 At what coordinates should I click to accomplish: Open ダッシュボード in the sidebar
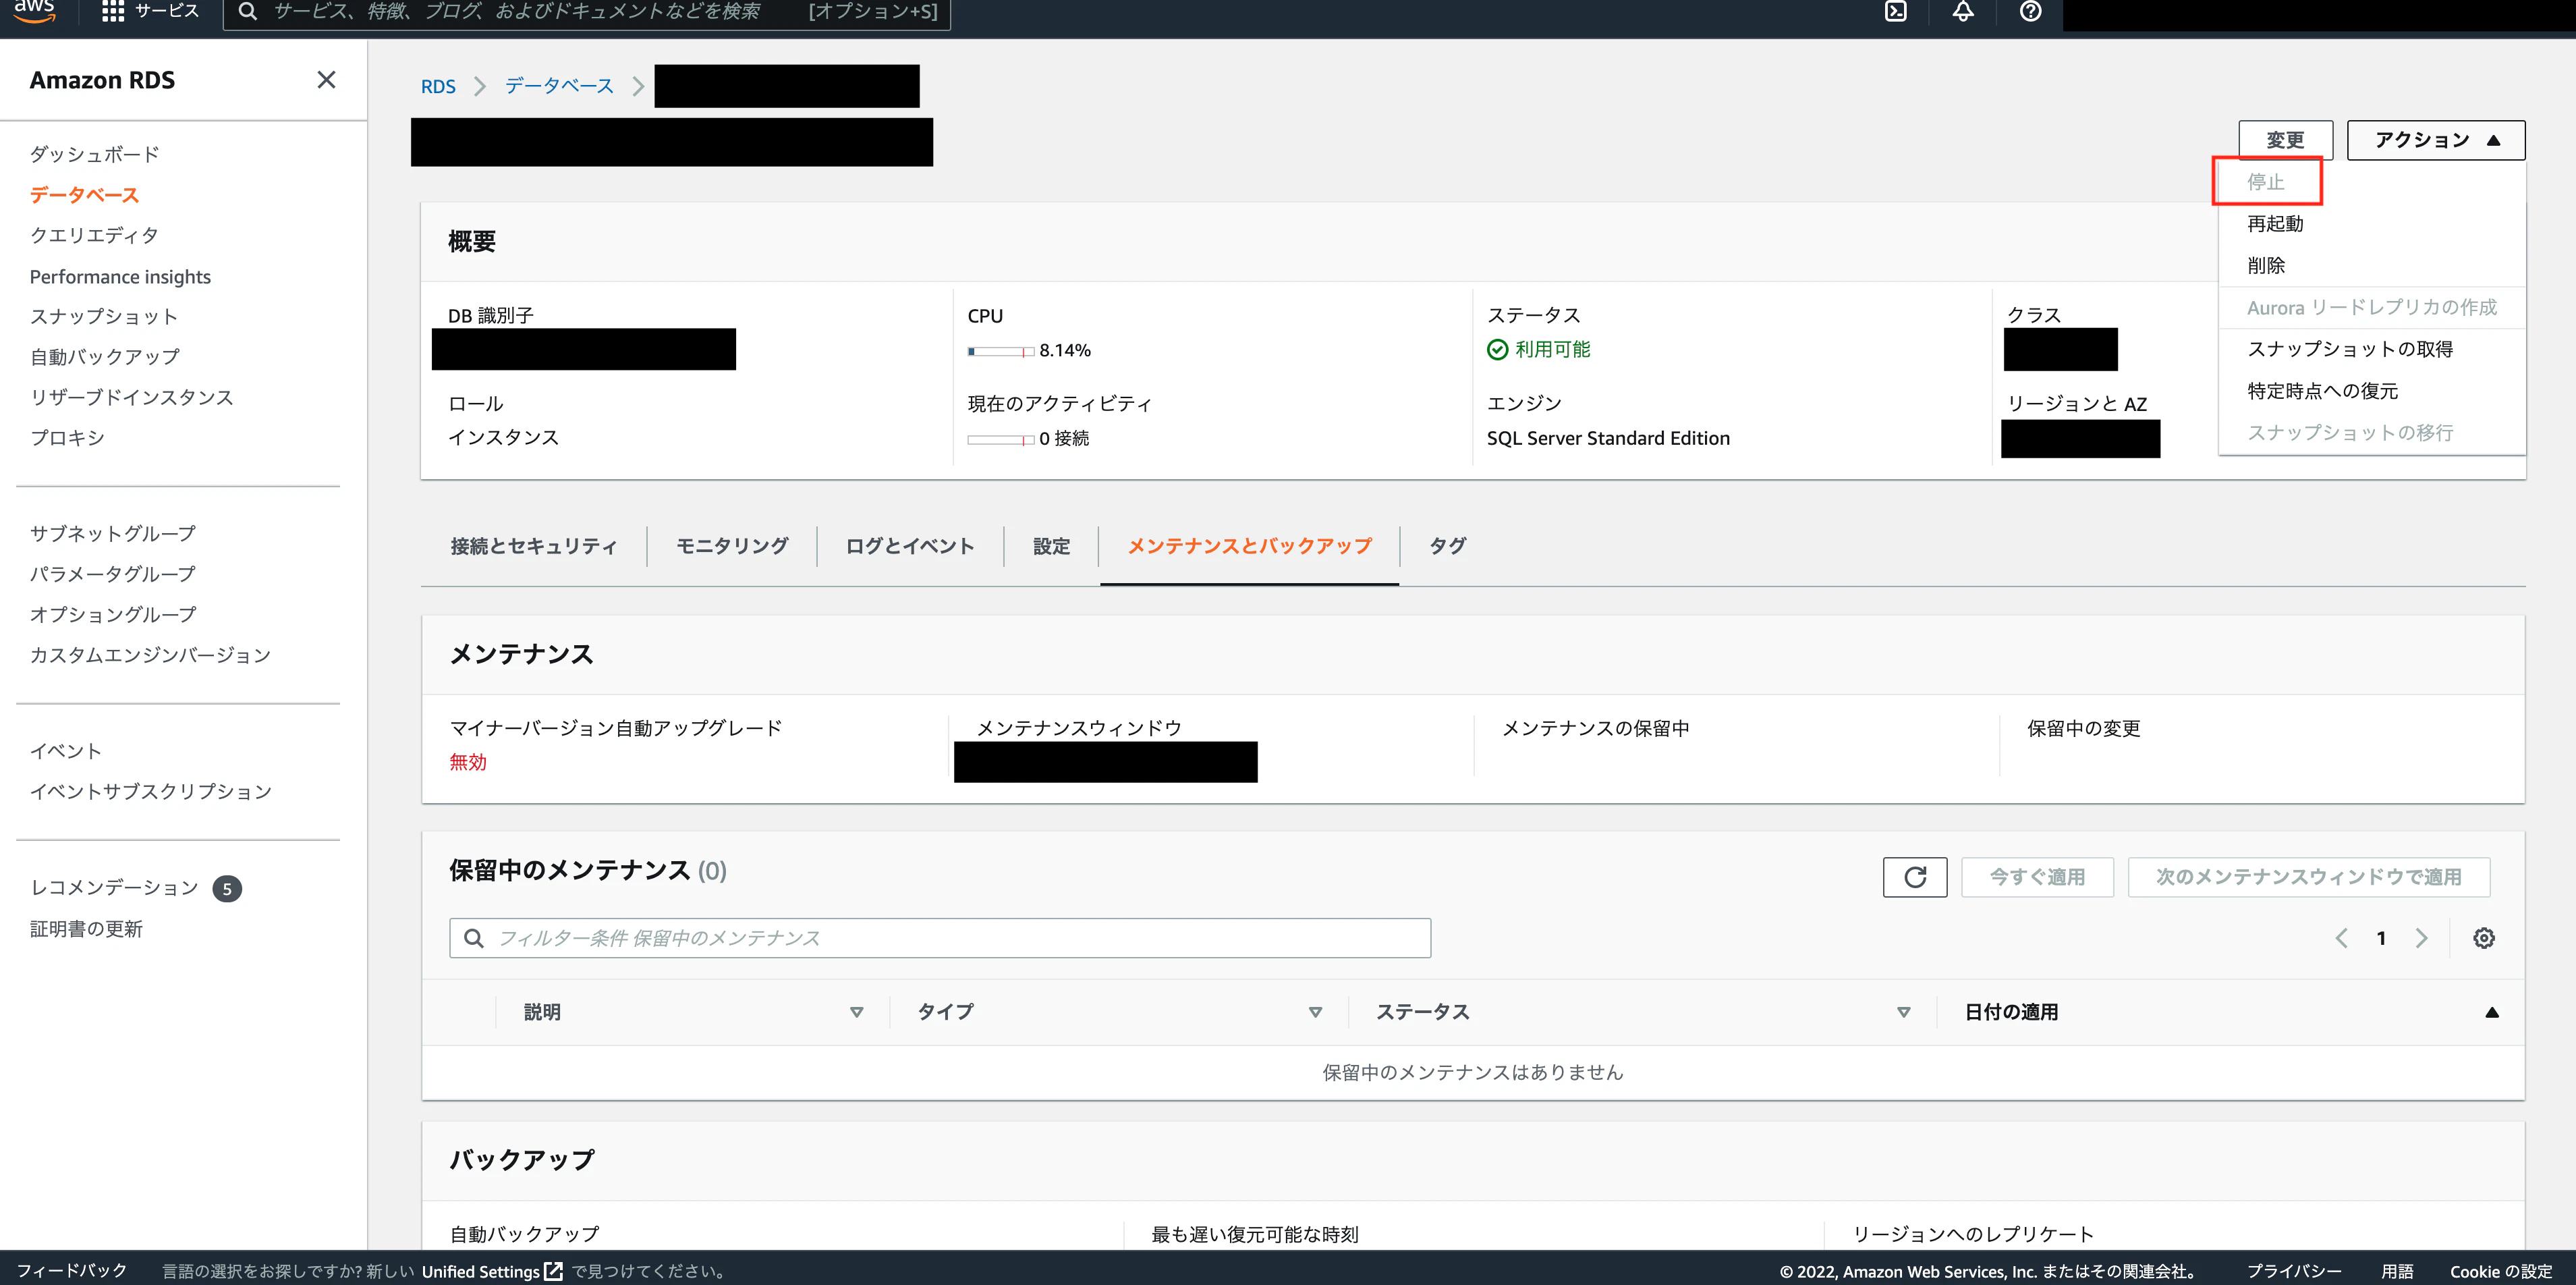pyautogui.click(x=94, y=154)
